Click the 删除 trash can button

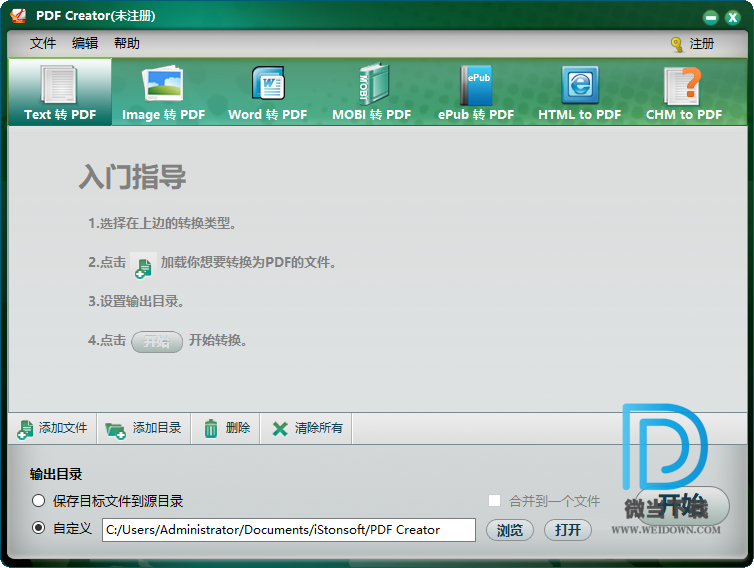tap(226, 428)
